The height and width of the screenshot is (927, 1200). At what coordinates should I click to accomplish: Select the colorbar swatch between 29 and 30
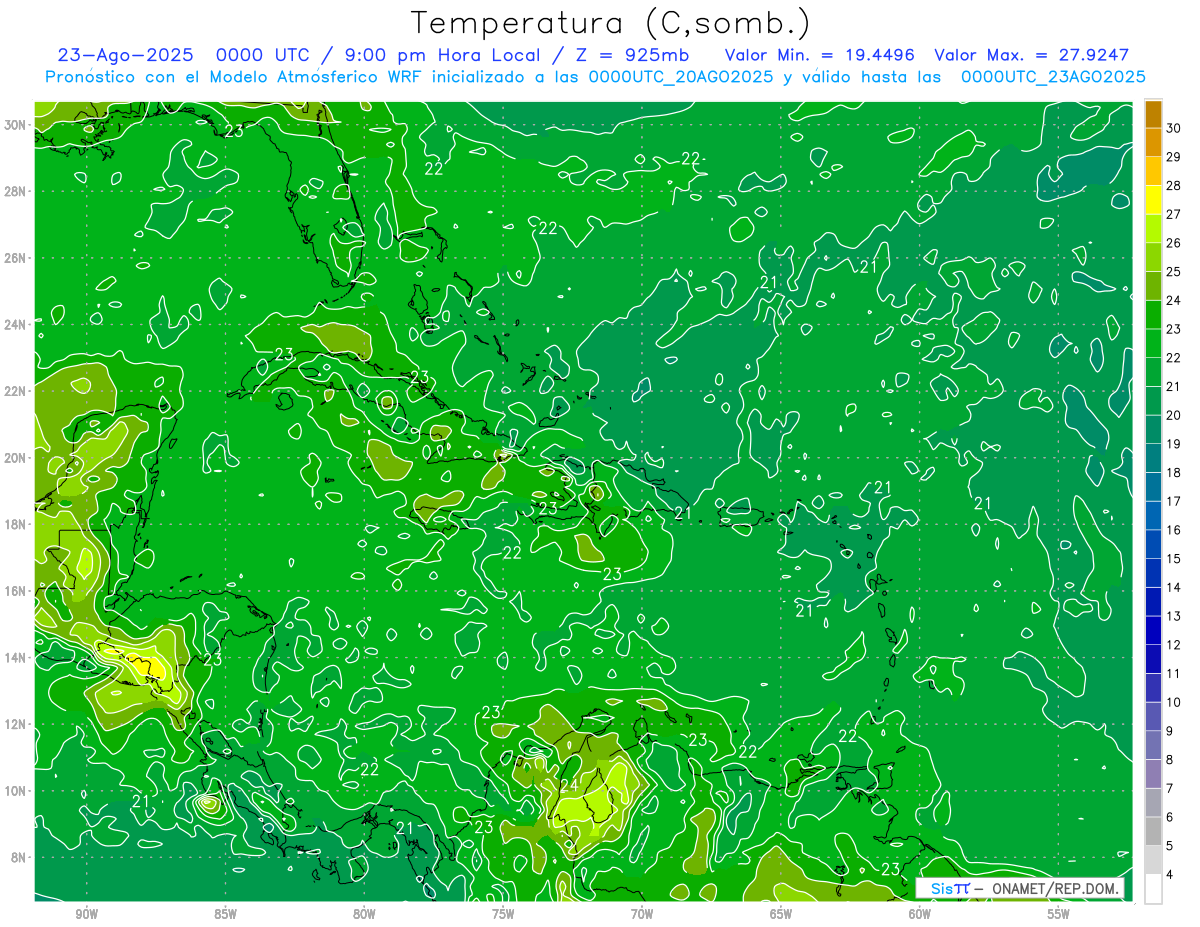pyautogui.click(x=1154, y=143)
